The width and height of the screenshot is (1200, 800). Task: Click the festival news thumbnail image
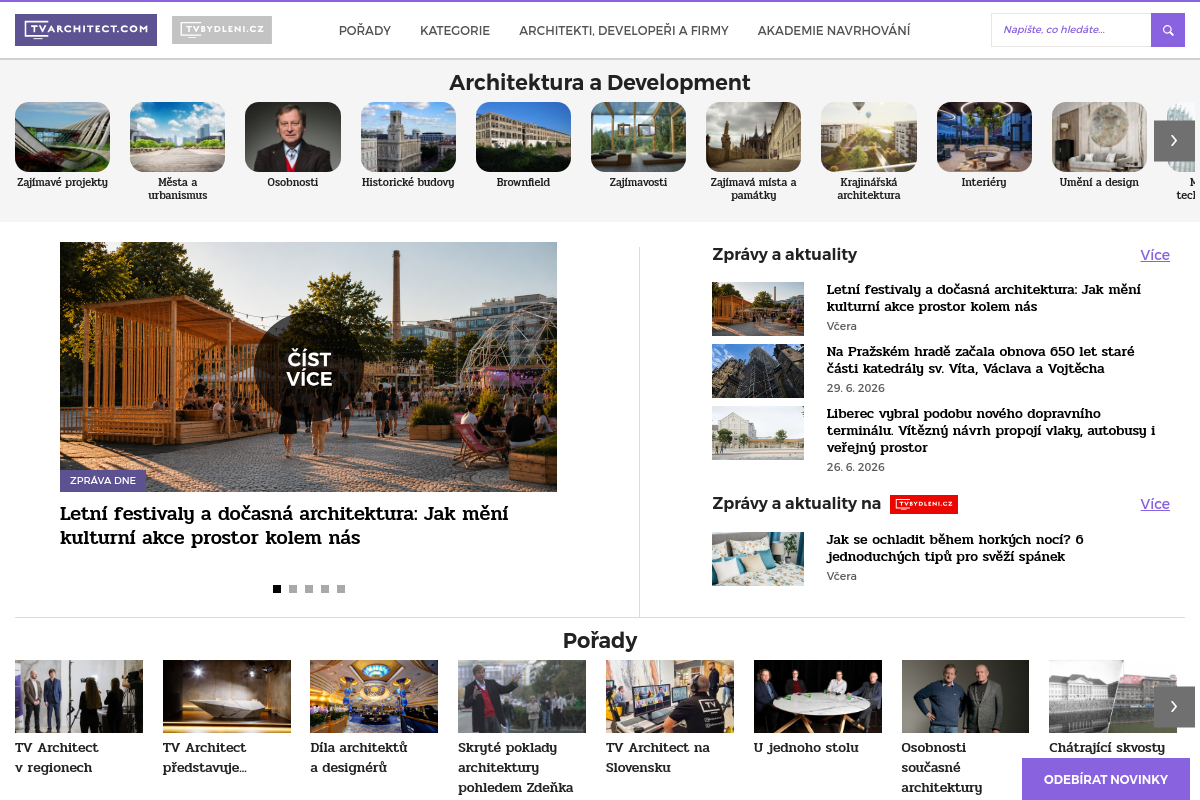(x=758, y=309)
